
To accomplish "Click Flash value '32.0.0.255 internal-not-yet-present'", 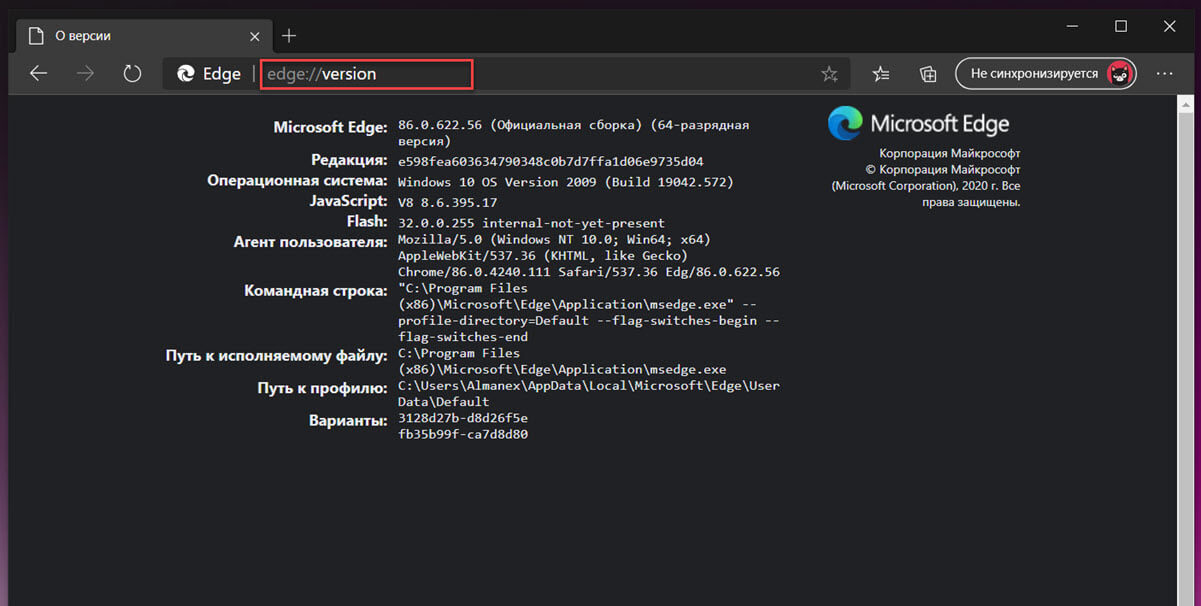I will tap(531, 223).
